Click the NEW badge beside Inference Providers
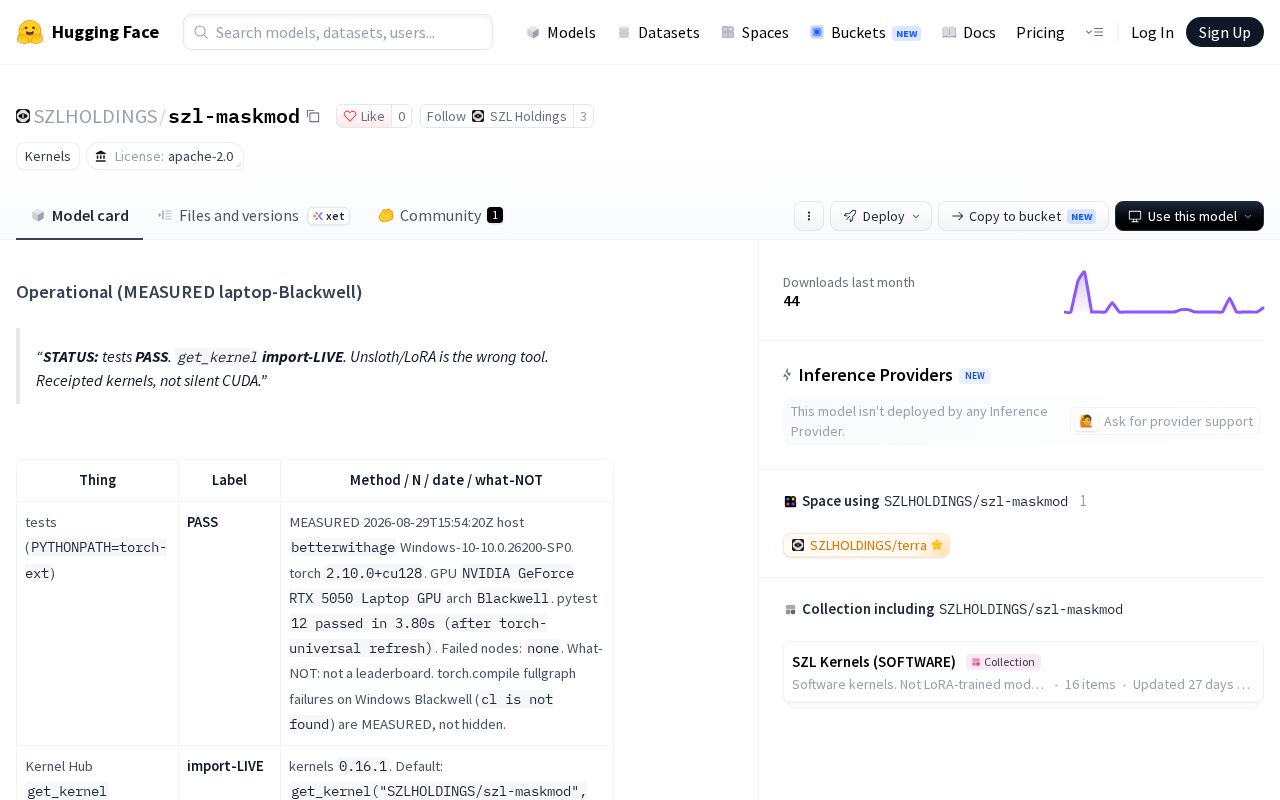The width and height of the screenshot is (1280, 800). click(975, 376)
